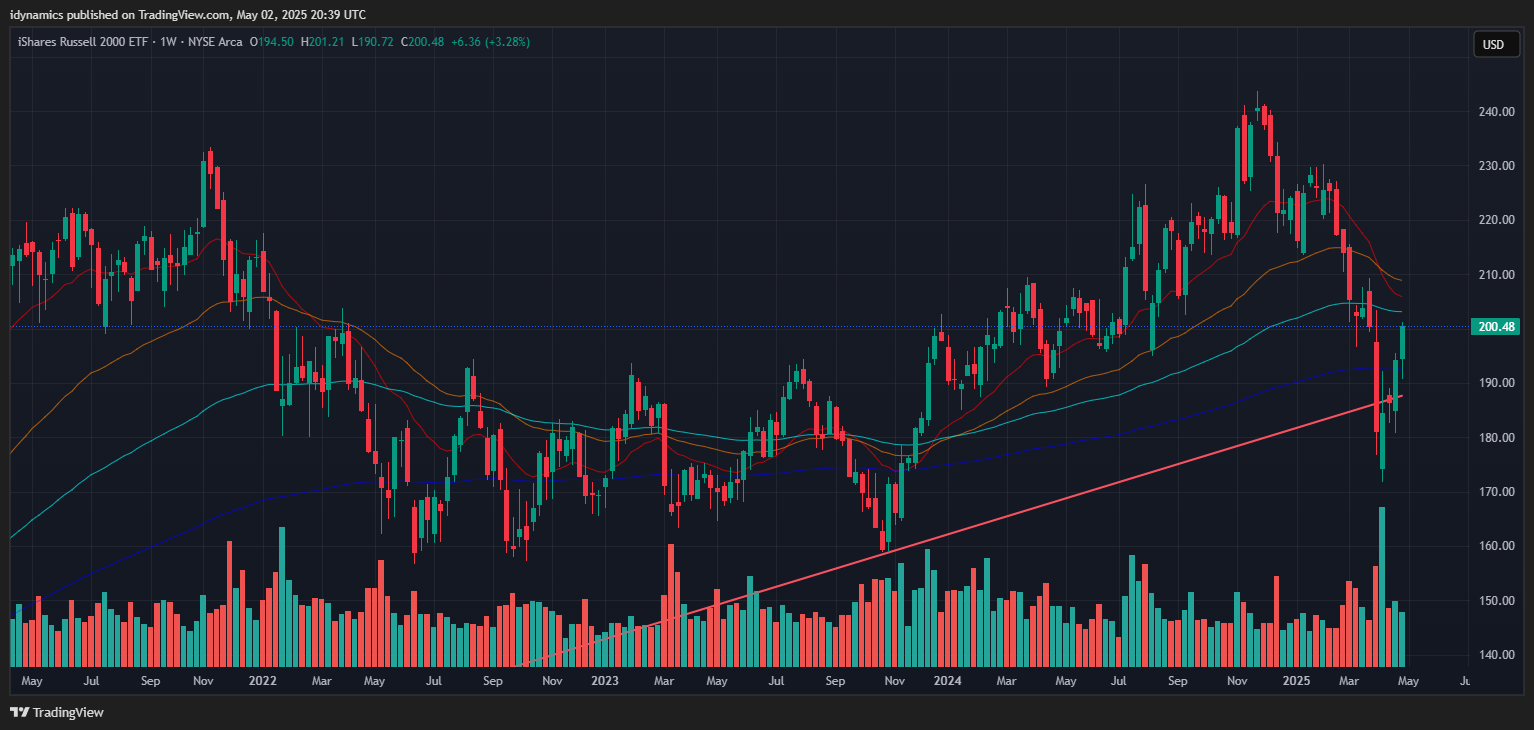1534x730 pixels.
Task: Click the tallest green volume bar
Action: coord(1382,587)
